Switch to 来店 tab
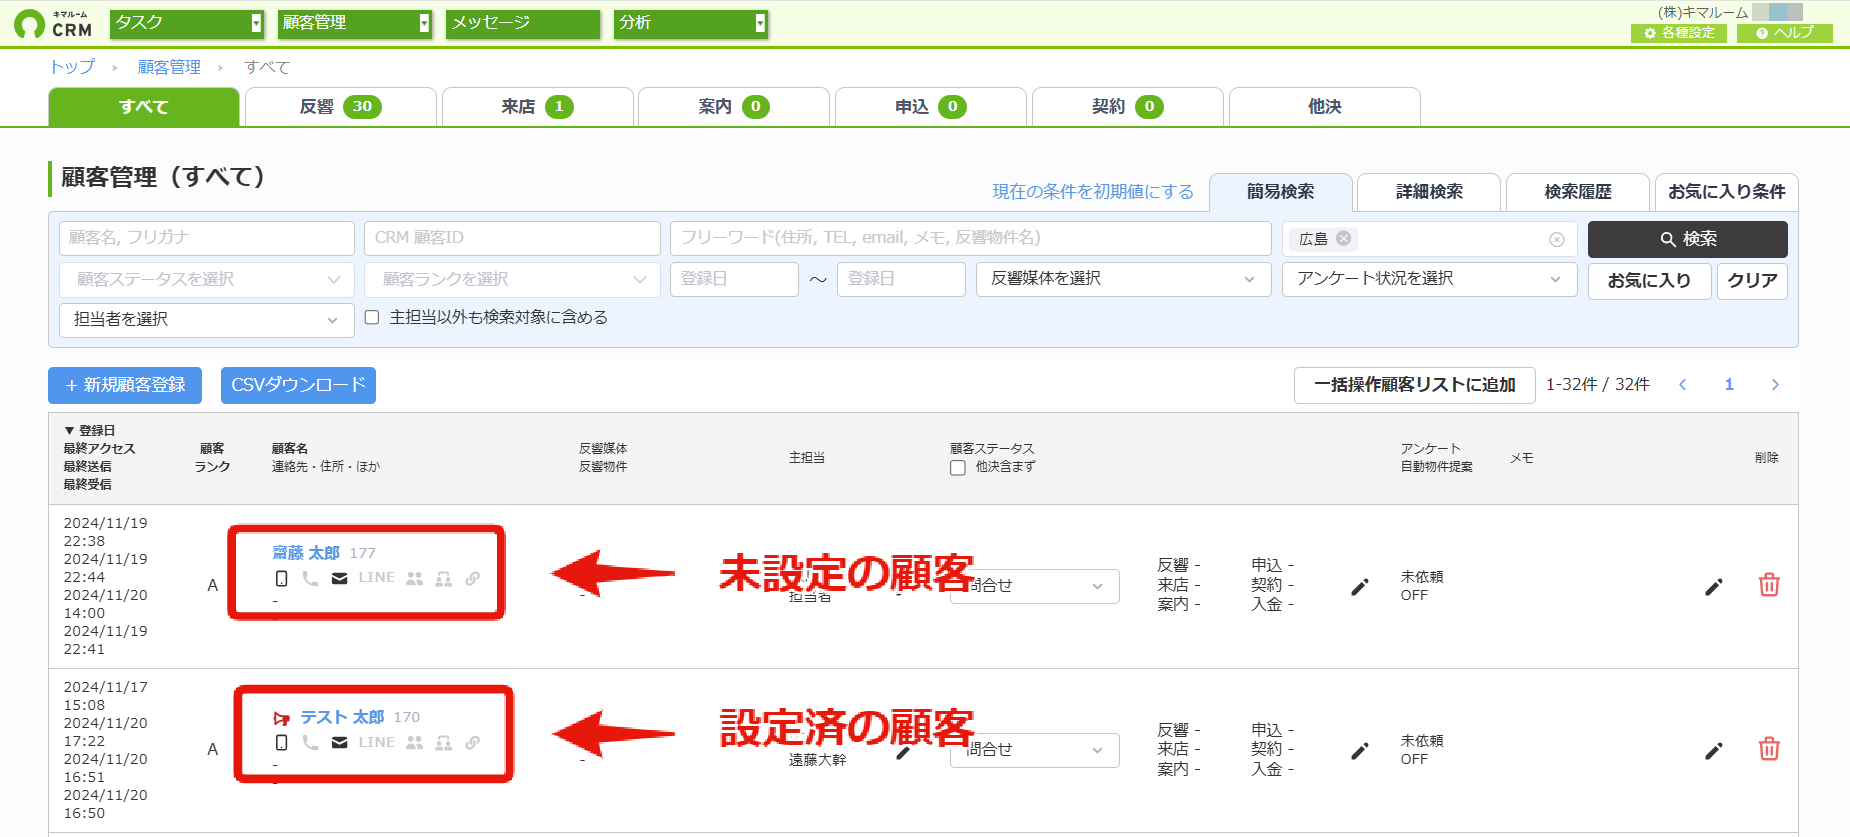Screen dimensions: 1850x837 point(538,107)
